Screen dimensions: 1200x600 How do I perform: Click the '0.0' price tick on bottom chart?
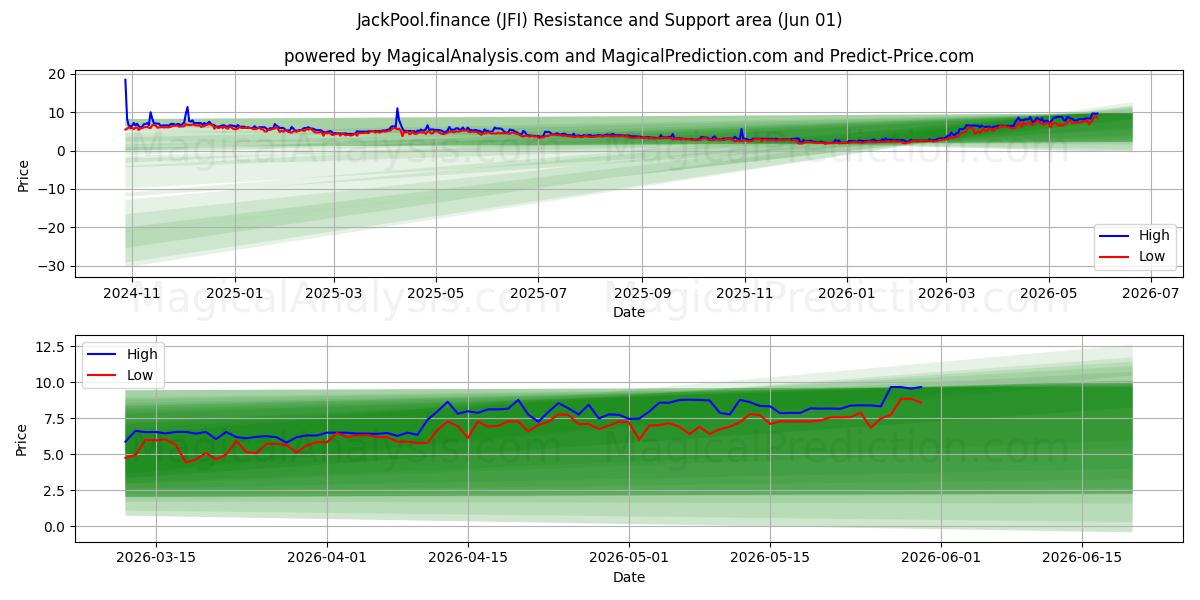[56, 527]
